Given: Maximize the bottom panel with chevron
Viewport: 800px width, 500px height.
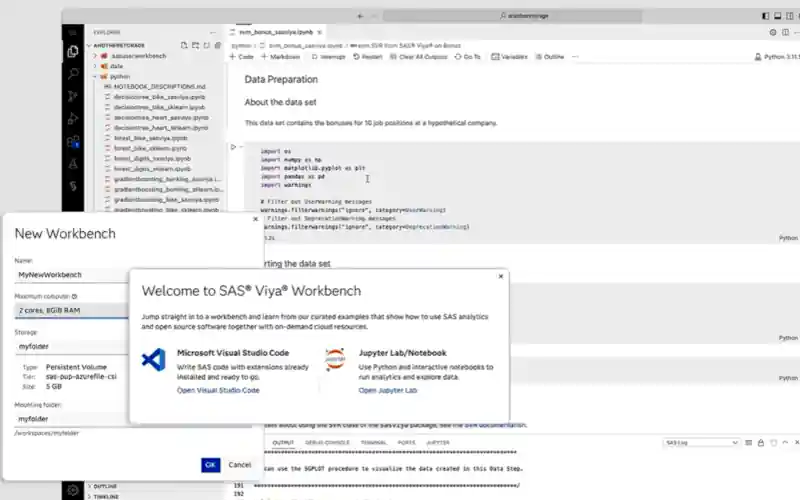Looking at the screenshot, I should point(785,443).
